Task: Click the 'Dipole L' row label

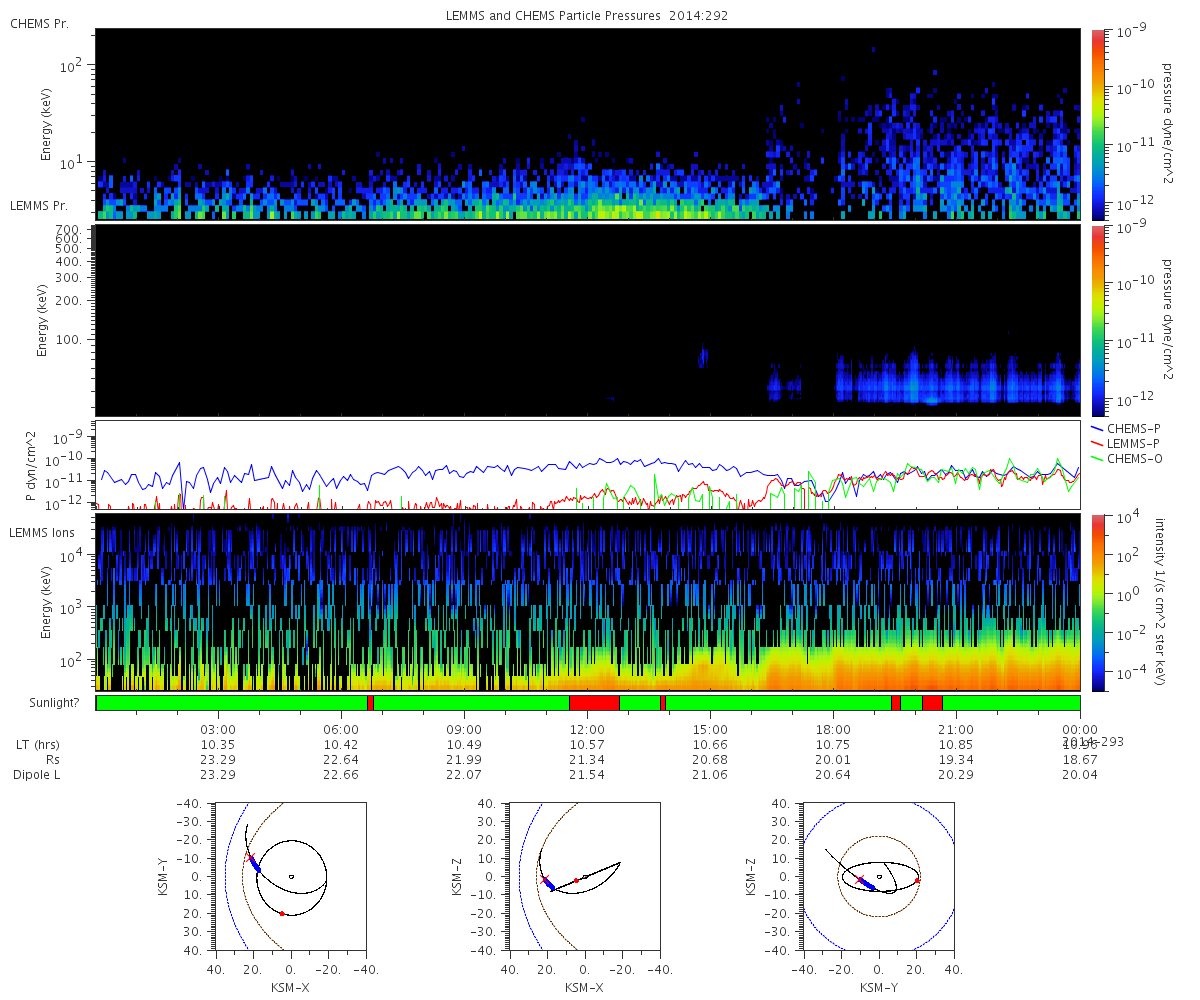Action: (x=37, y=775)
